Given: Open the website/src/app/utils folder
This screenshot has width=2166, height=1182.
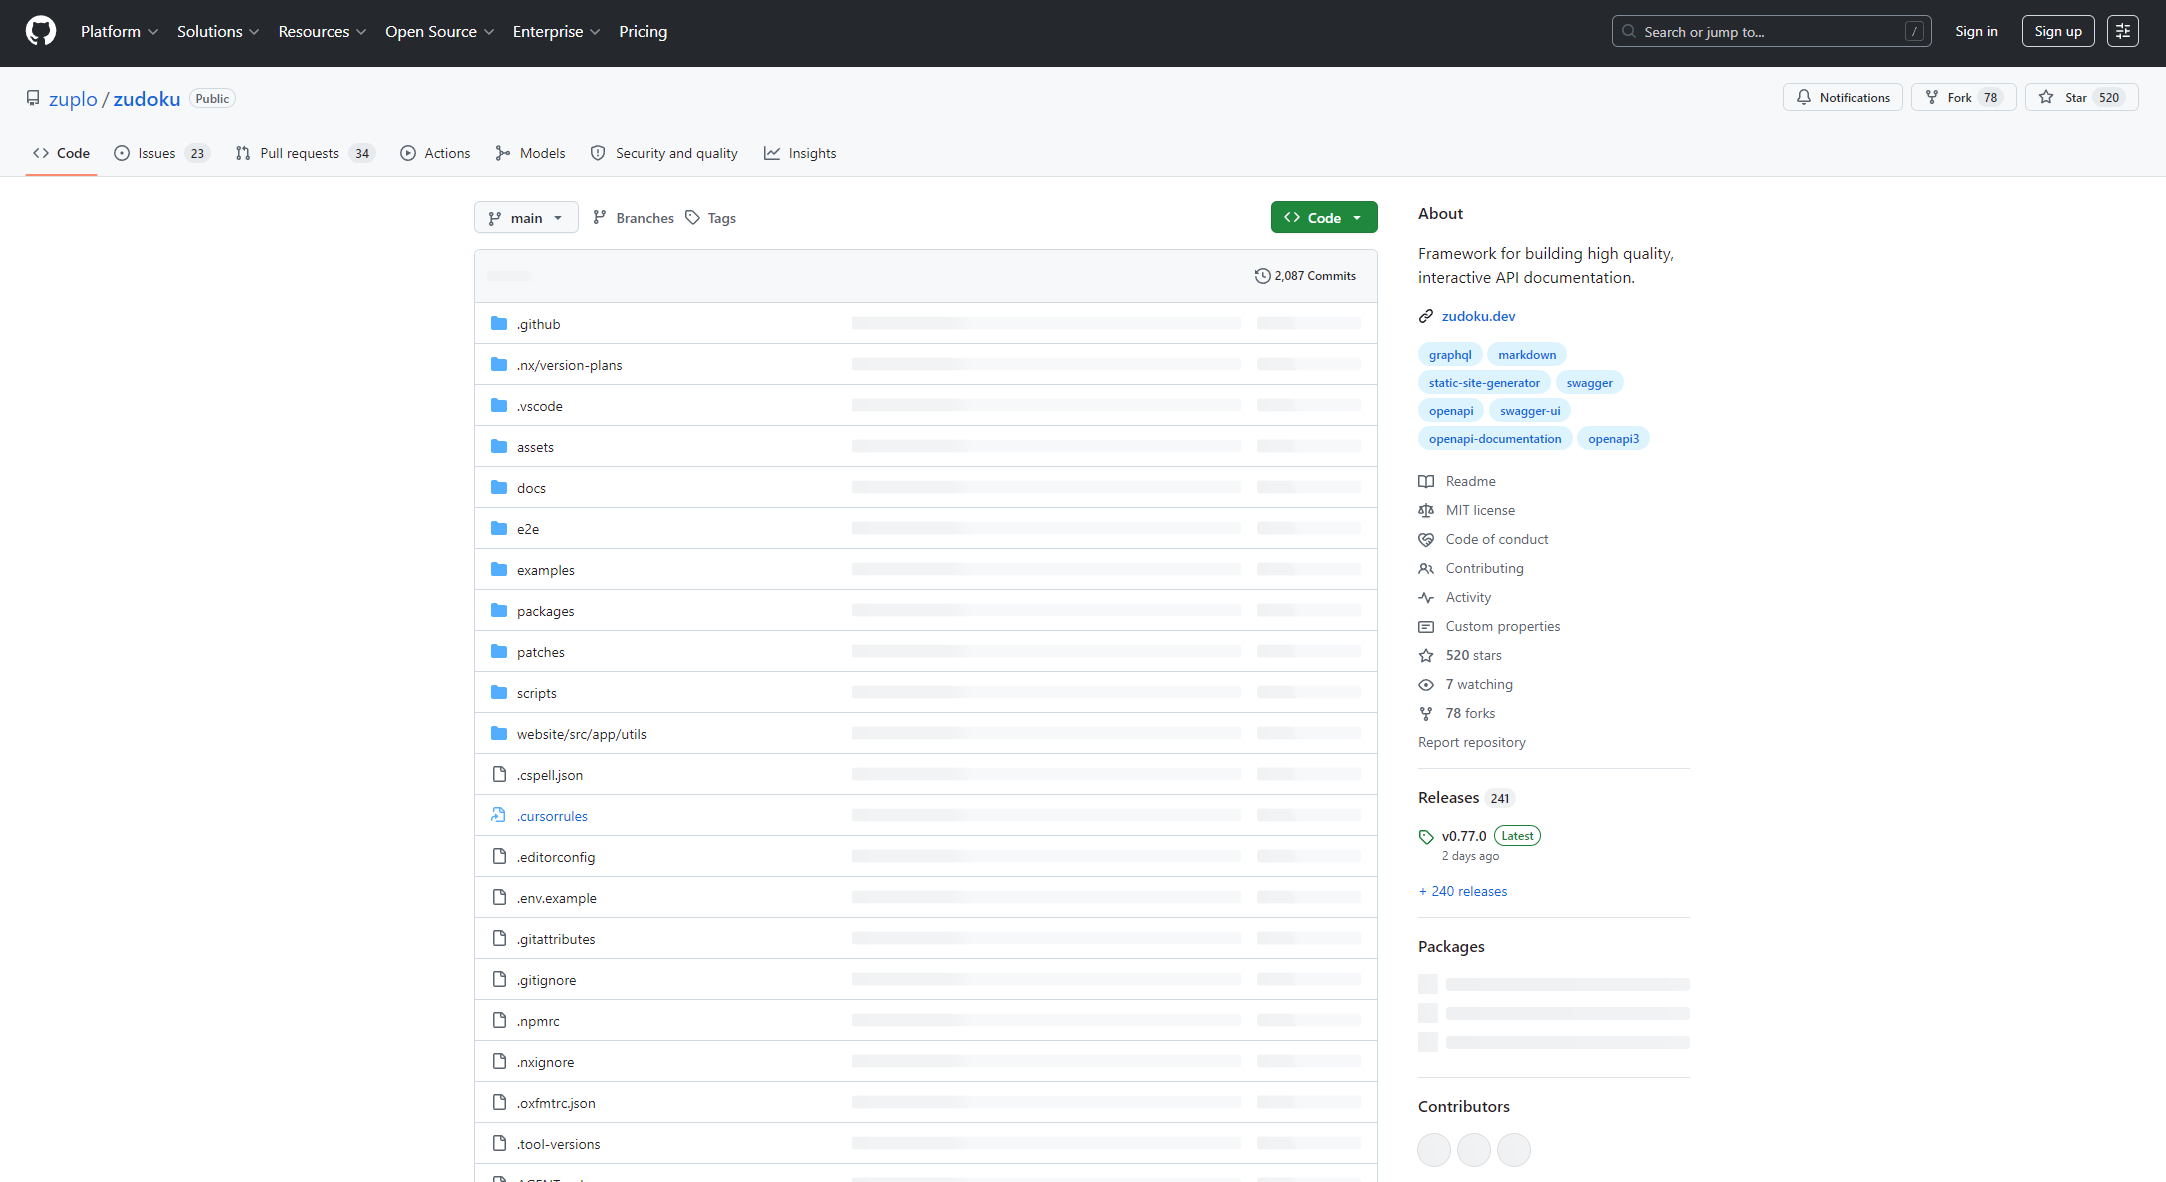Looking at the screenshot, I should tap(582, 734).
